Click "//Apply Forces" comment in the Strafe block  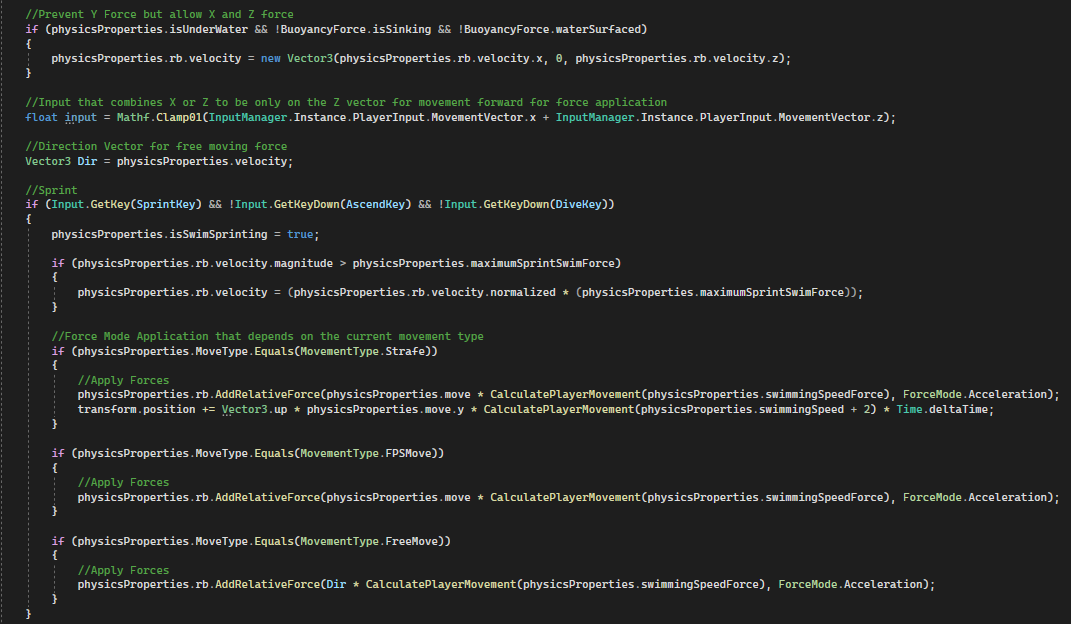(x=124, y=380)
